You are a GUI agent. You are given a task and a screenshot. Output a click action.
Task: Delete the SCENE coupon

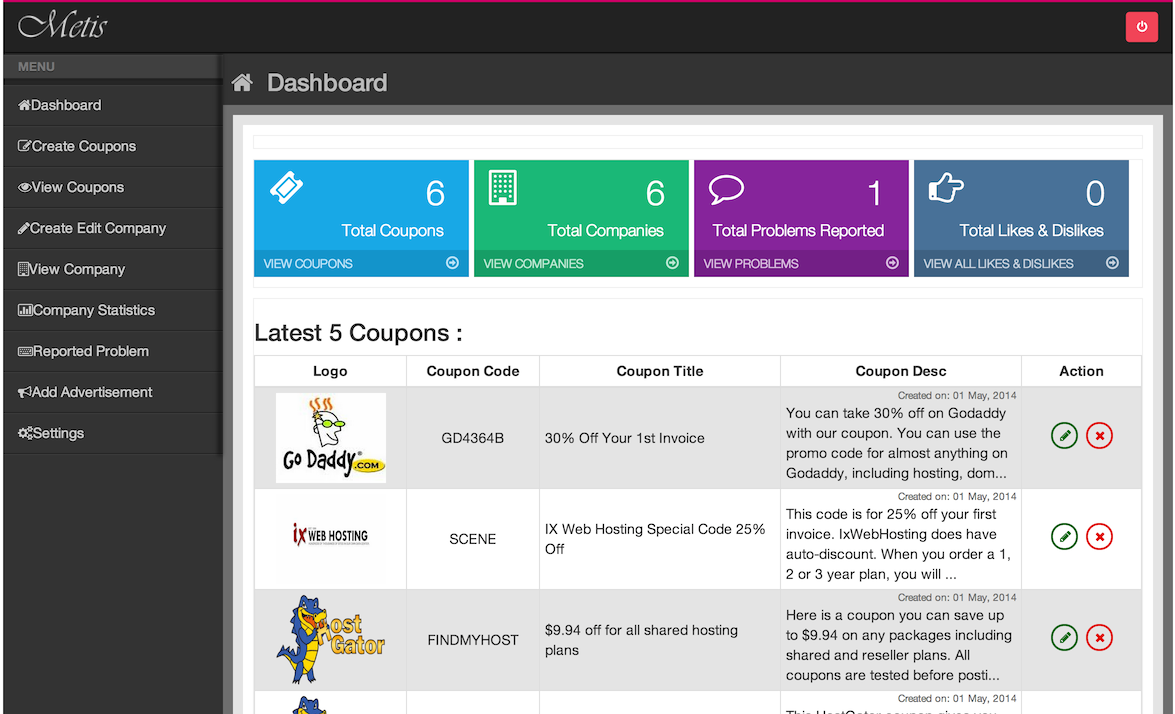point(1099,536)
